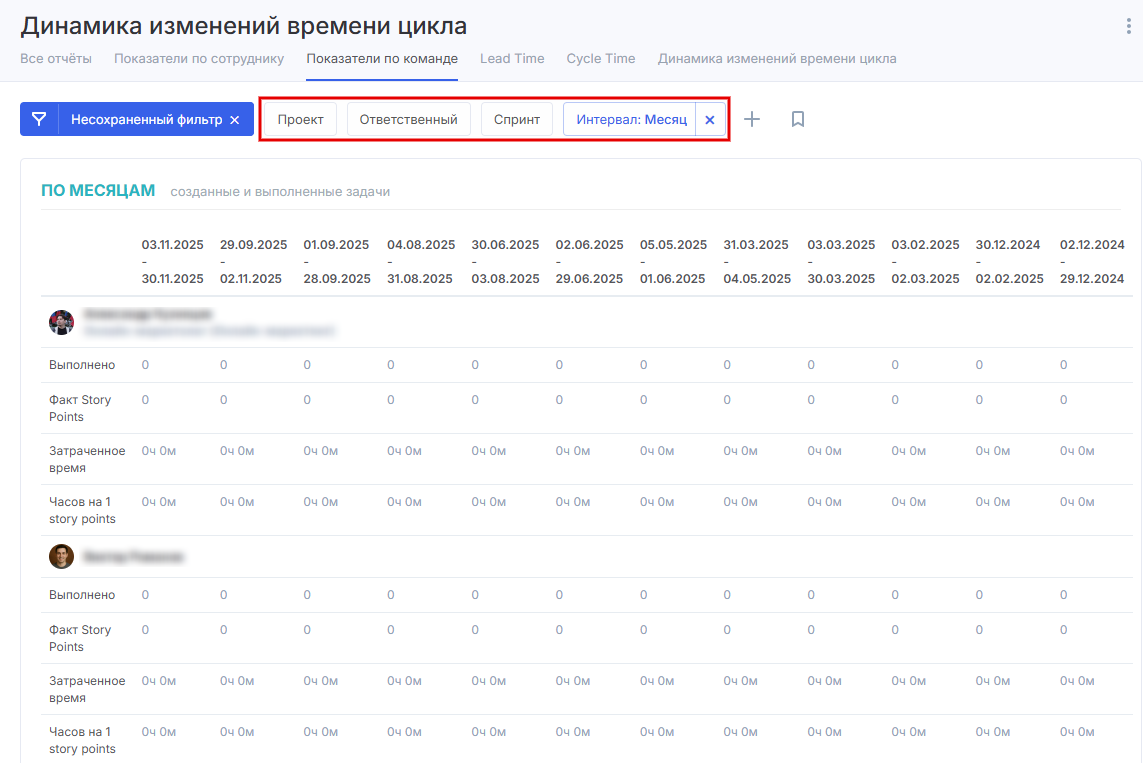Open the Lead Time tab
1143x763 pixels.
pos(512,59)
